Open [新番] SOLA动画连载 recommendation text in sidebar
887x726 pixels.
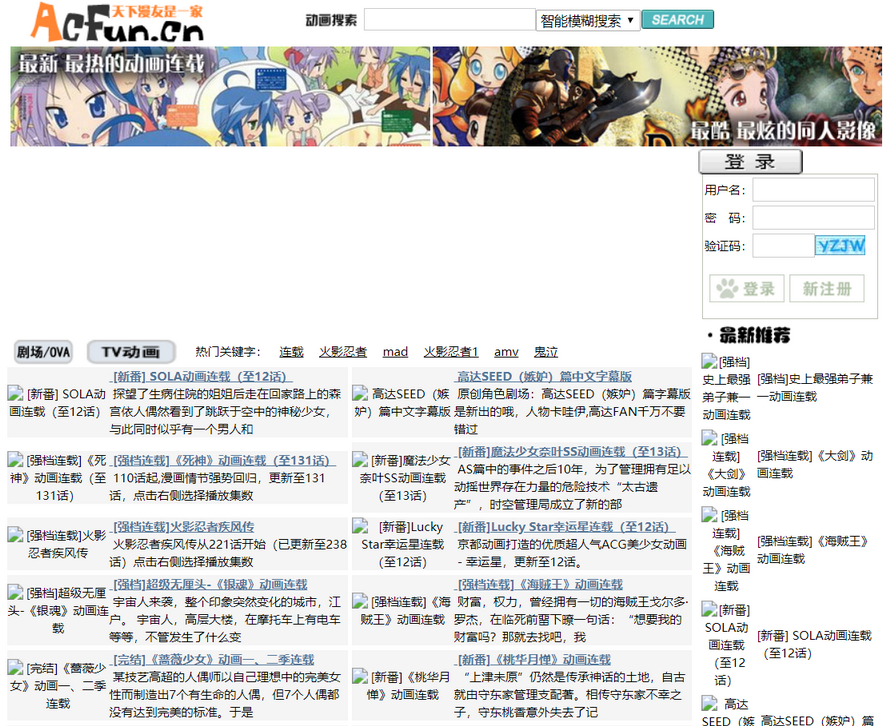[x=815, y=644]
